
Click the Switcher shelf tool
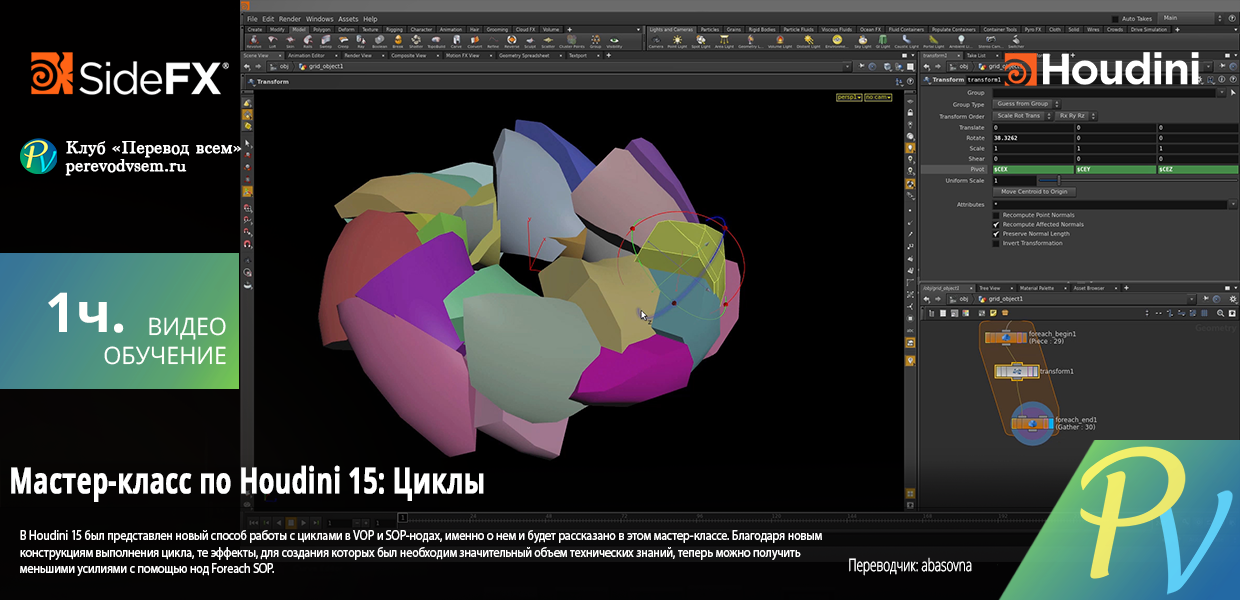click(x=1016, y=42)
